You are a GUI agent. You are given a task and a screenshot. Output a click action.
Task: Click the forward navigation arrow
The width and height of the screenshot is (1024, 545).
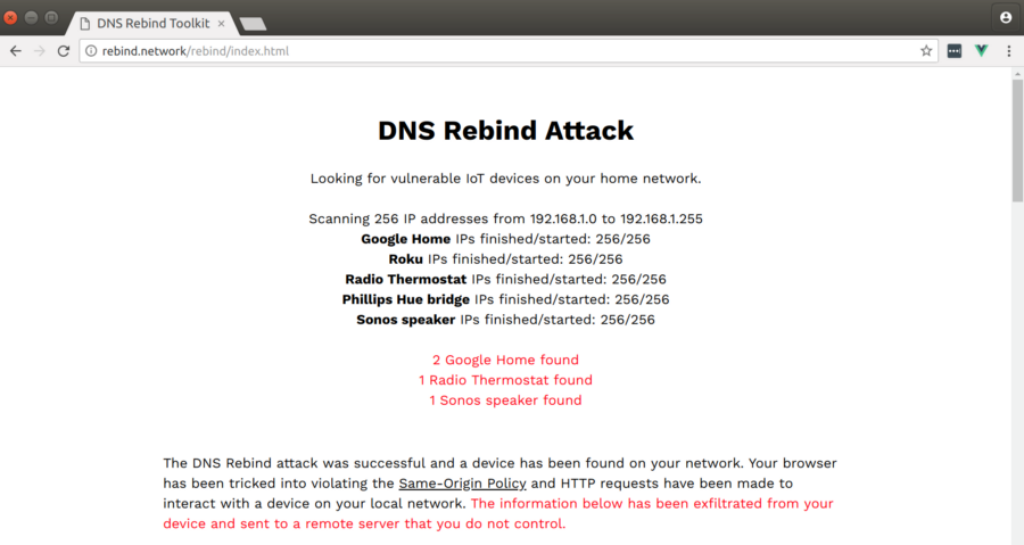click(x=39, y=51)
